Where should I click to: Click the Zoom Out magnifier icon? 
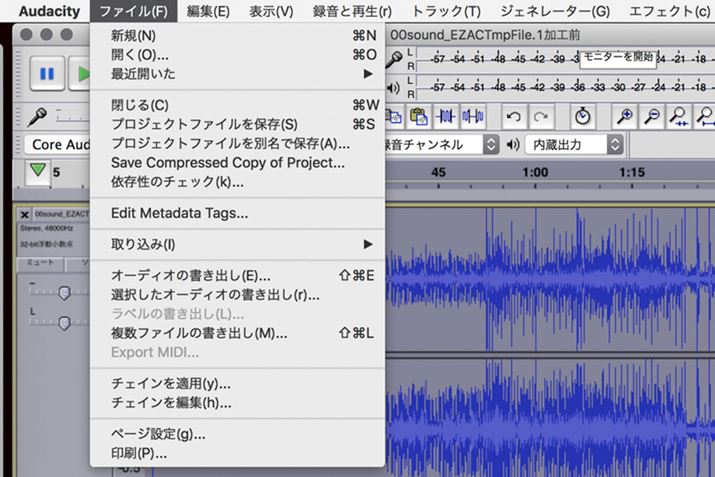[x=651, y=116]
